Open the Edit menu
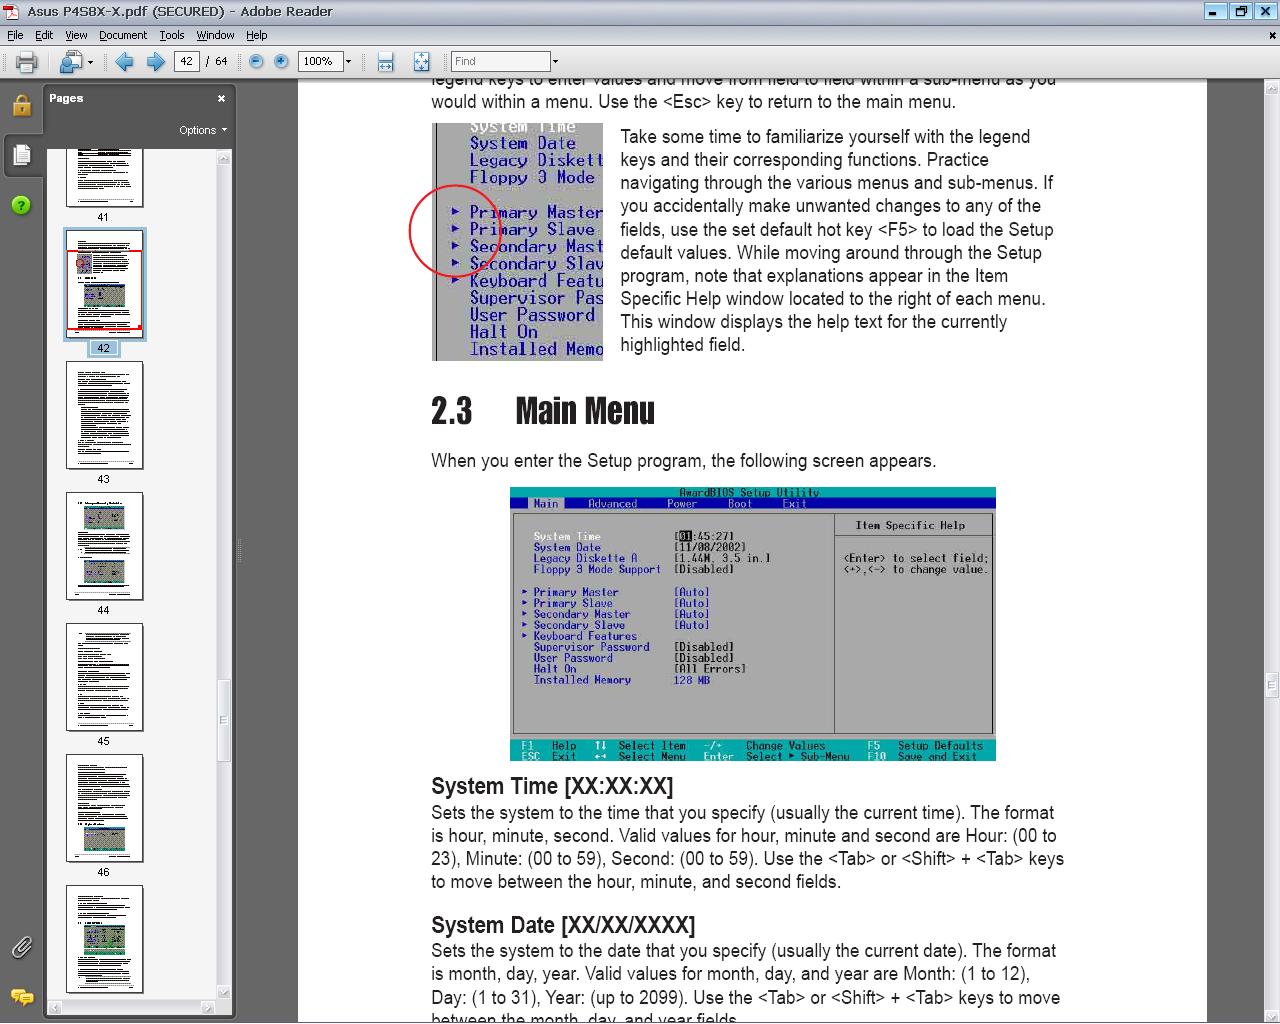This screenshot has height=1024, width=1280. click(44, 35)
